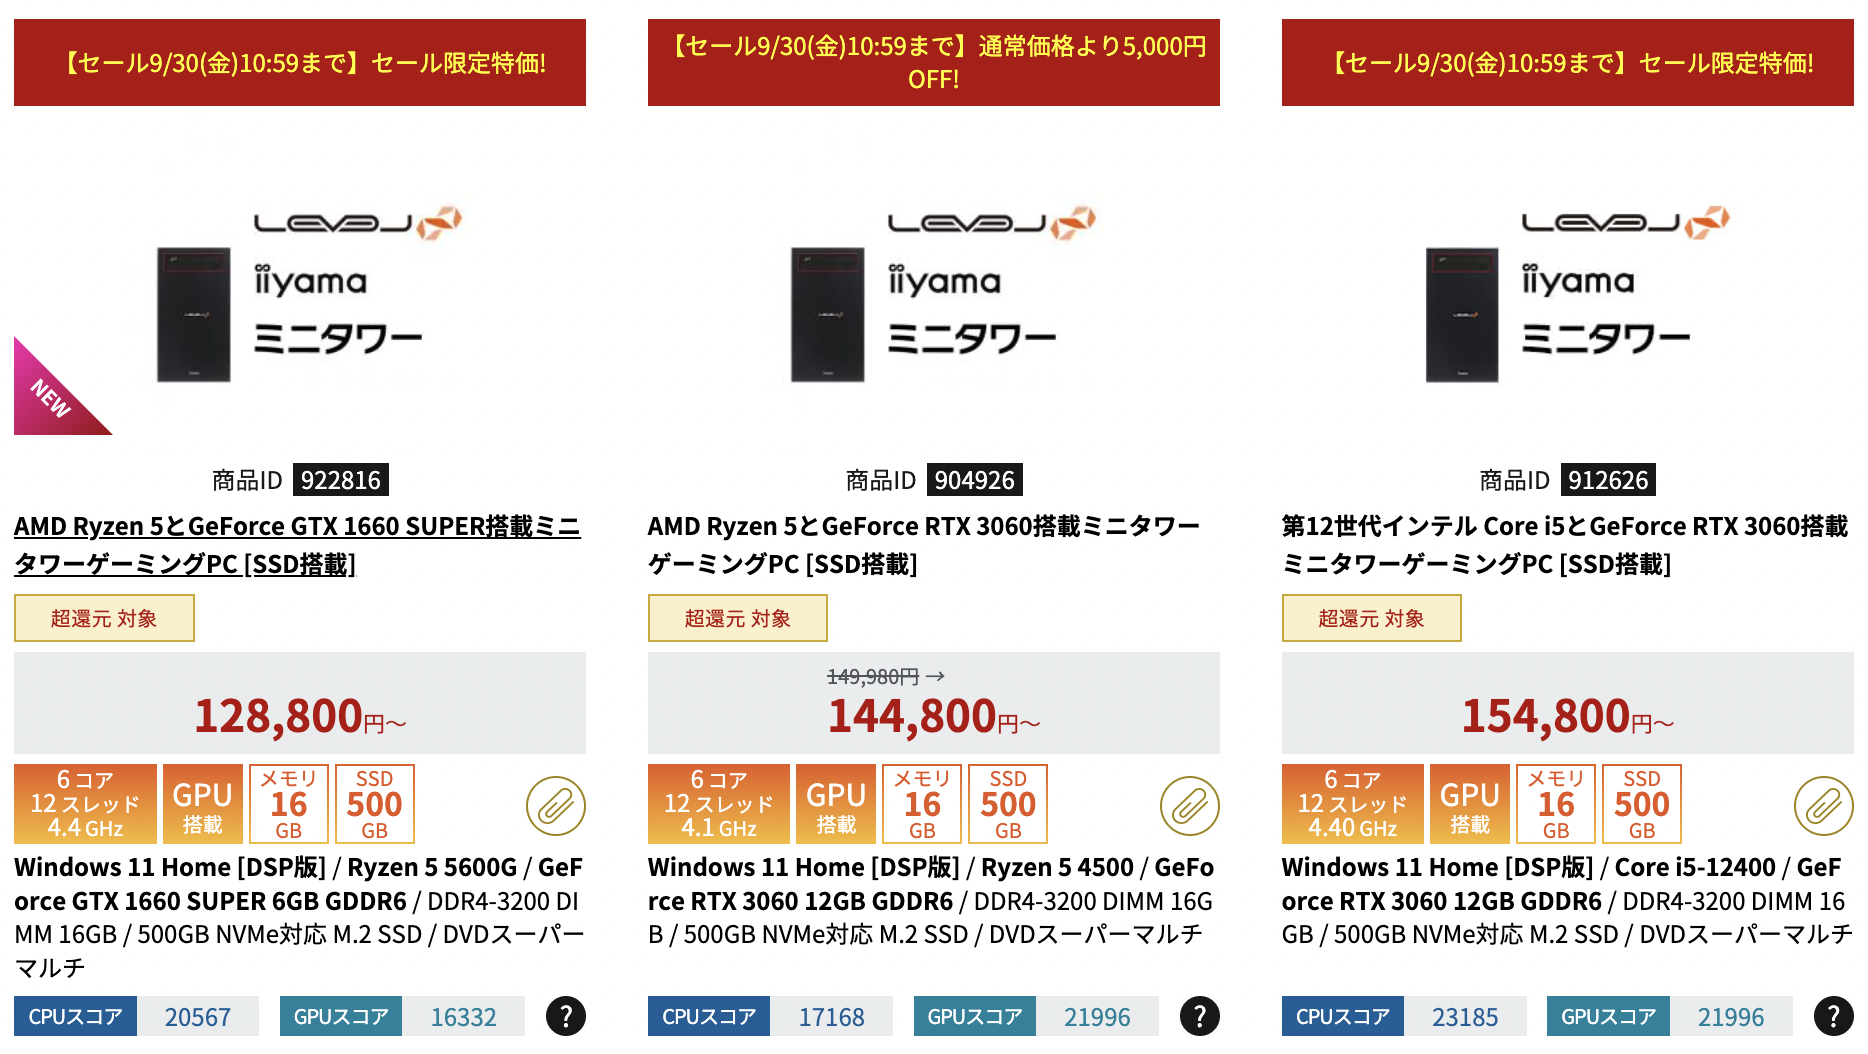Click the SSD 500GB badge on the 154,800円 product
Screen dimensions: 1868x1054
(x=1642, y=804)
